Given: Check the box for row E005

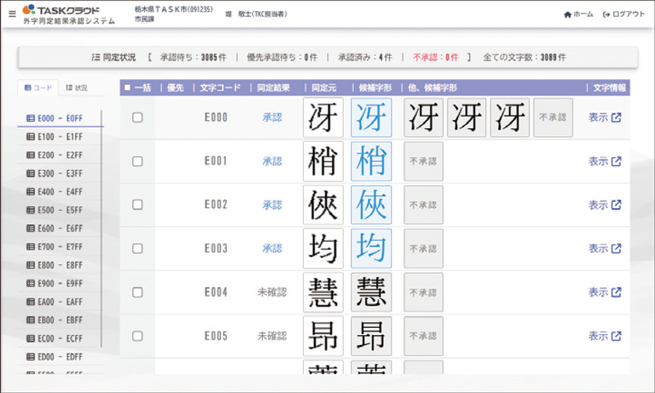Looking at the screenshot, I should coord(137,336).
